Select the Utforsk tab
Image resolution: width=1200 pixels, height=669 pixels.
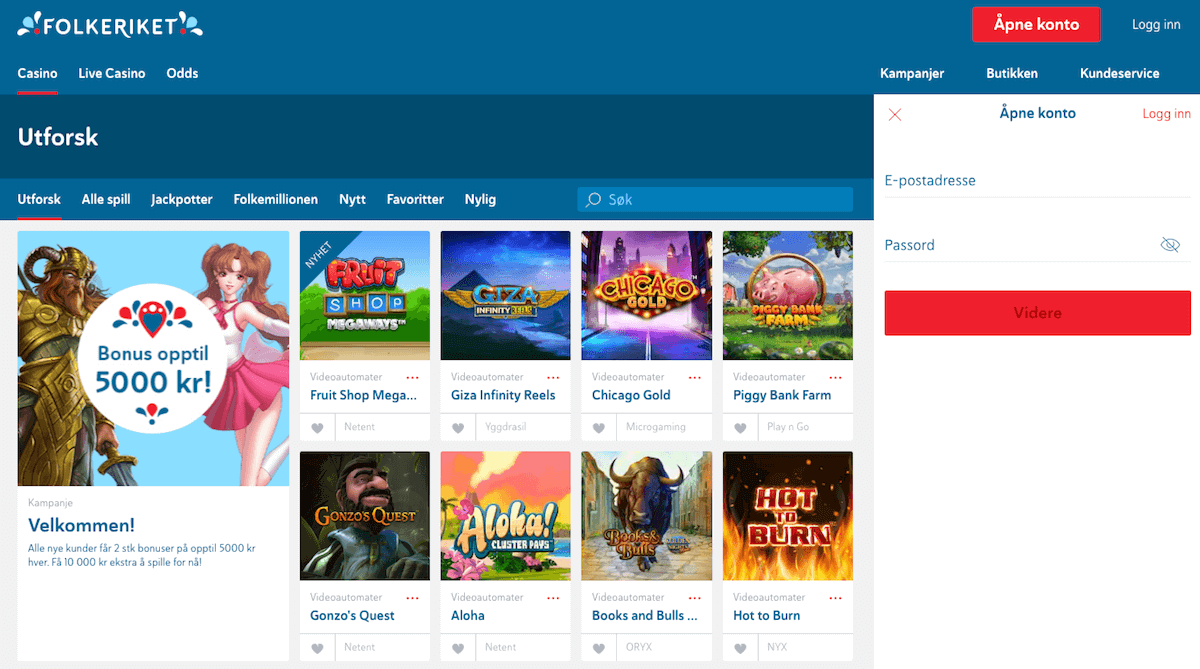tap(39, 199)
